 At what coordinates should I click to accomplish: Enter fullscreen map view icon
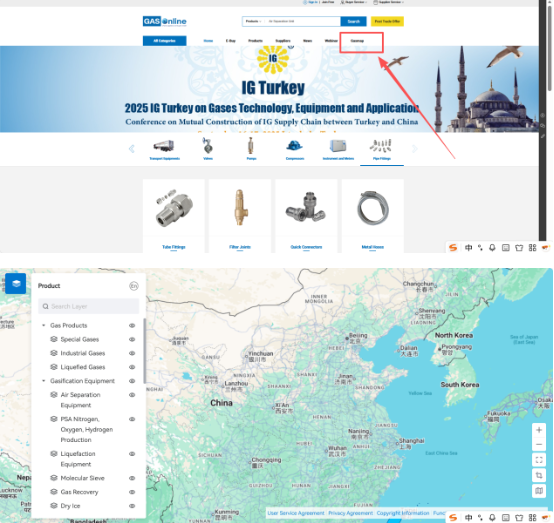point(539,460)
